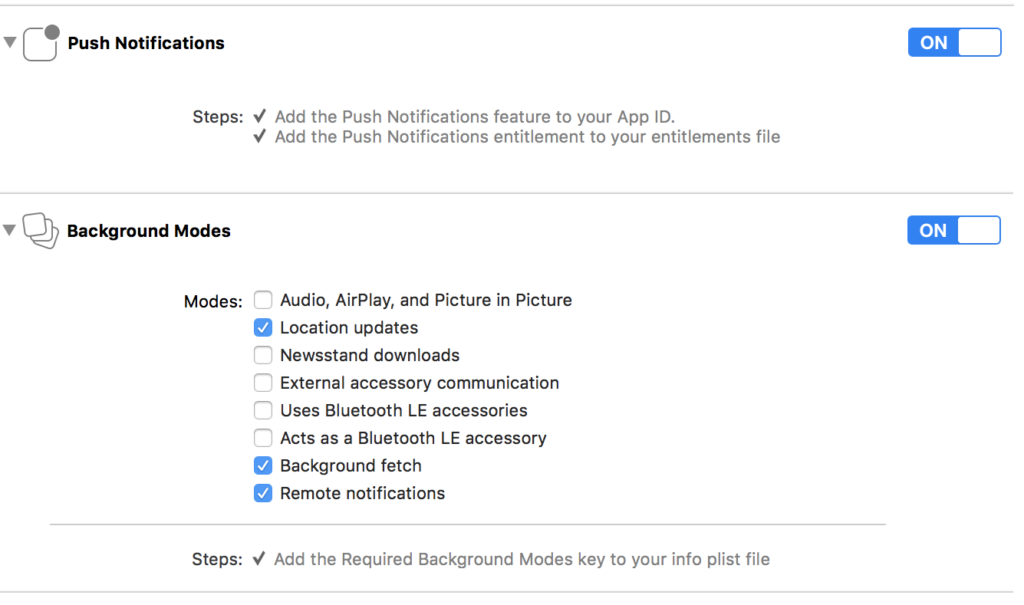Image resolution: width=1024 pixels, height=605 pixels.
Task: Enable External accessory communication mode
Action: [263, 383]
